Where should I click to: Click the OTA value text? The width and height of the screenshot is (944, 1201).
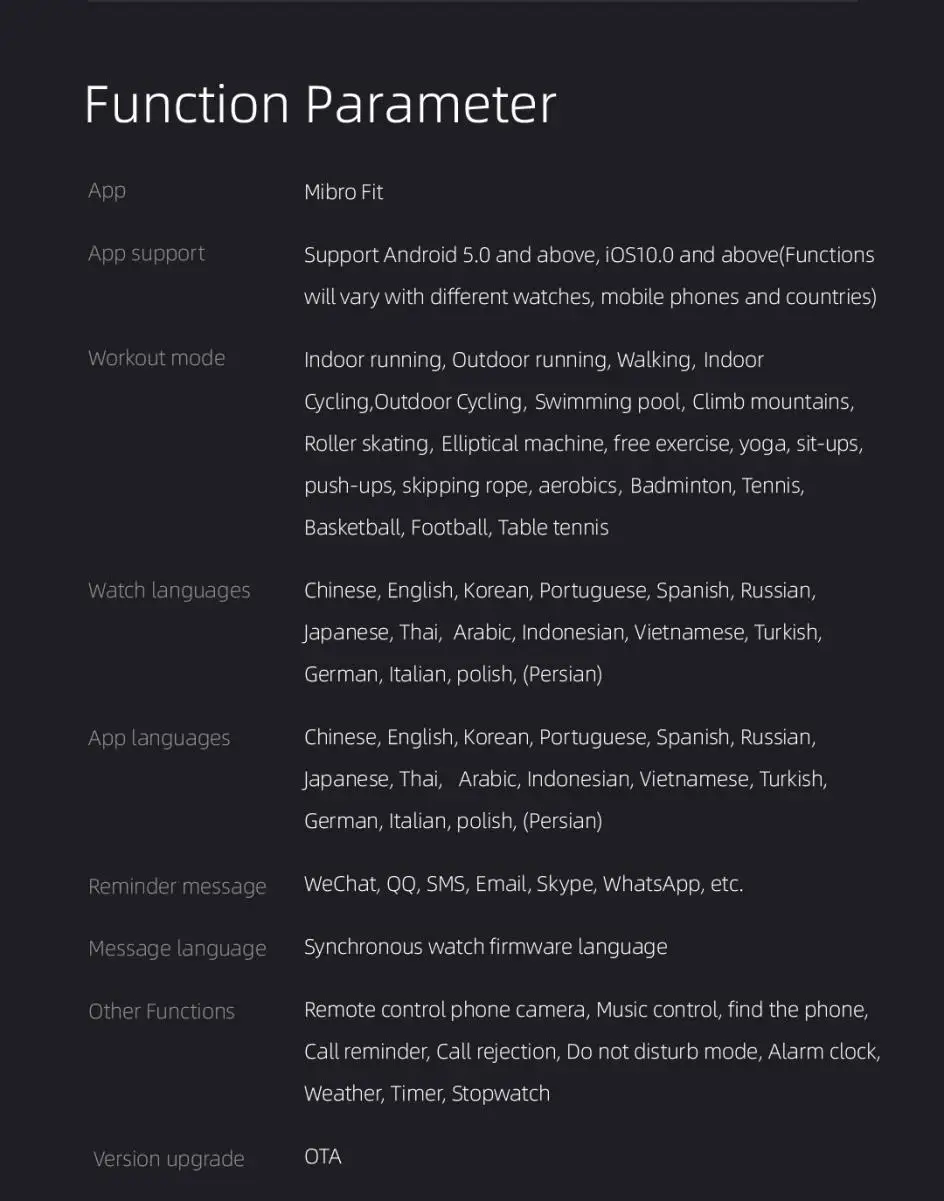(323, 1157)
